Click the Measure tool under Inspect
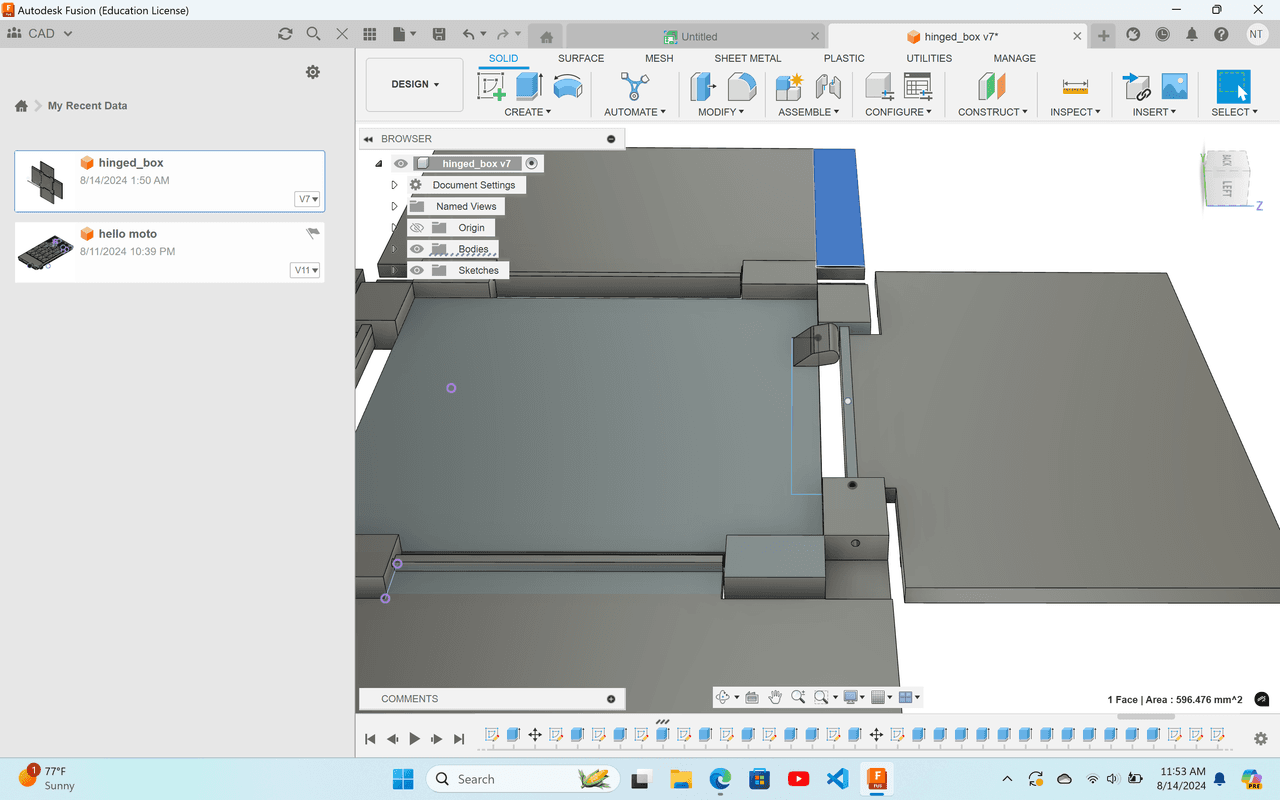 tap(1075, 87)
